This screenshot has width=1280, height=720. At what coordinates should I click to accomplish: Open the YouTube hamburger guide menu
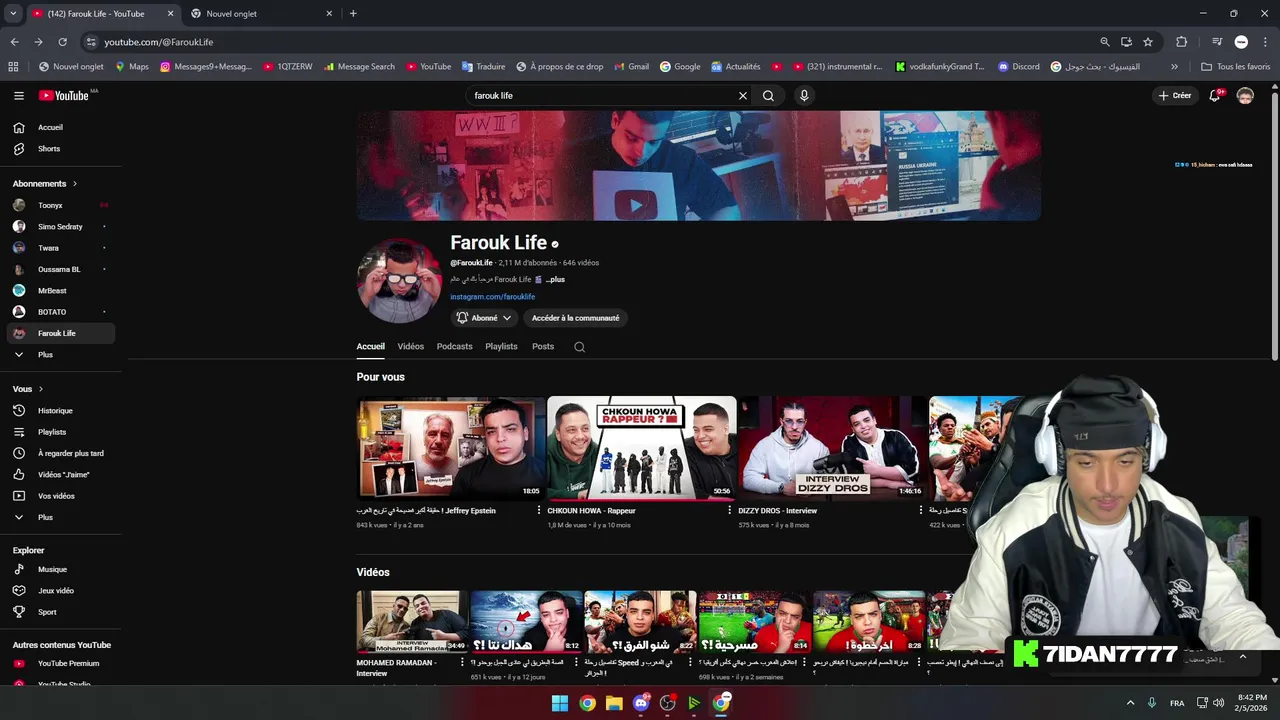click(19, 96)
